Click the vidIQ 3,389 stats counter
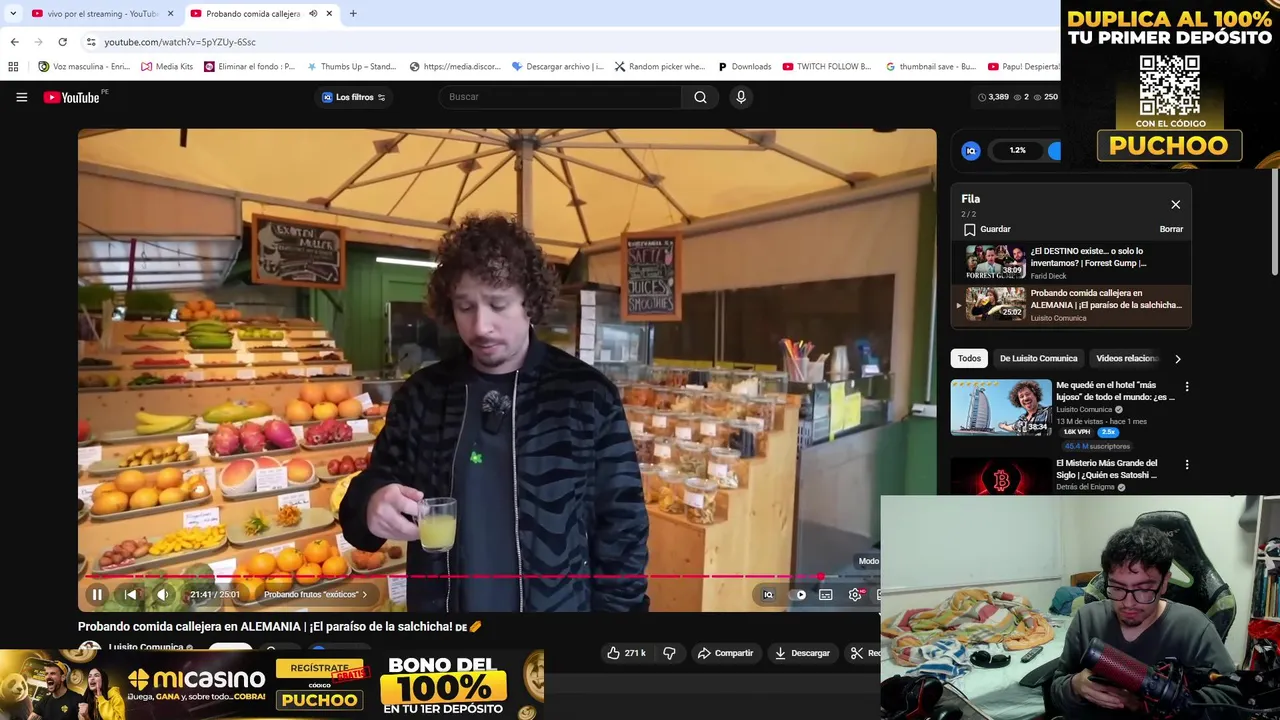Viewport: 1280px width, 720px height. click(993, 97)
